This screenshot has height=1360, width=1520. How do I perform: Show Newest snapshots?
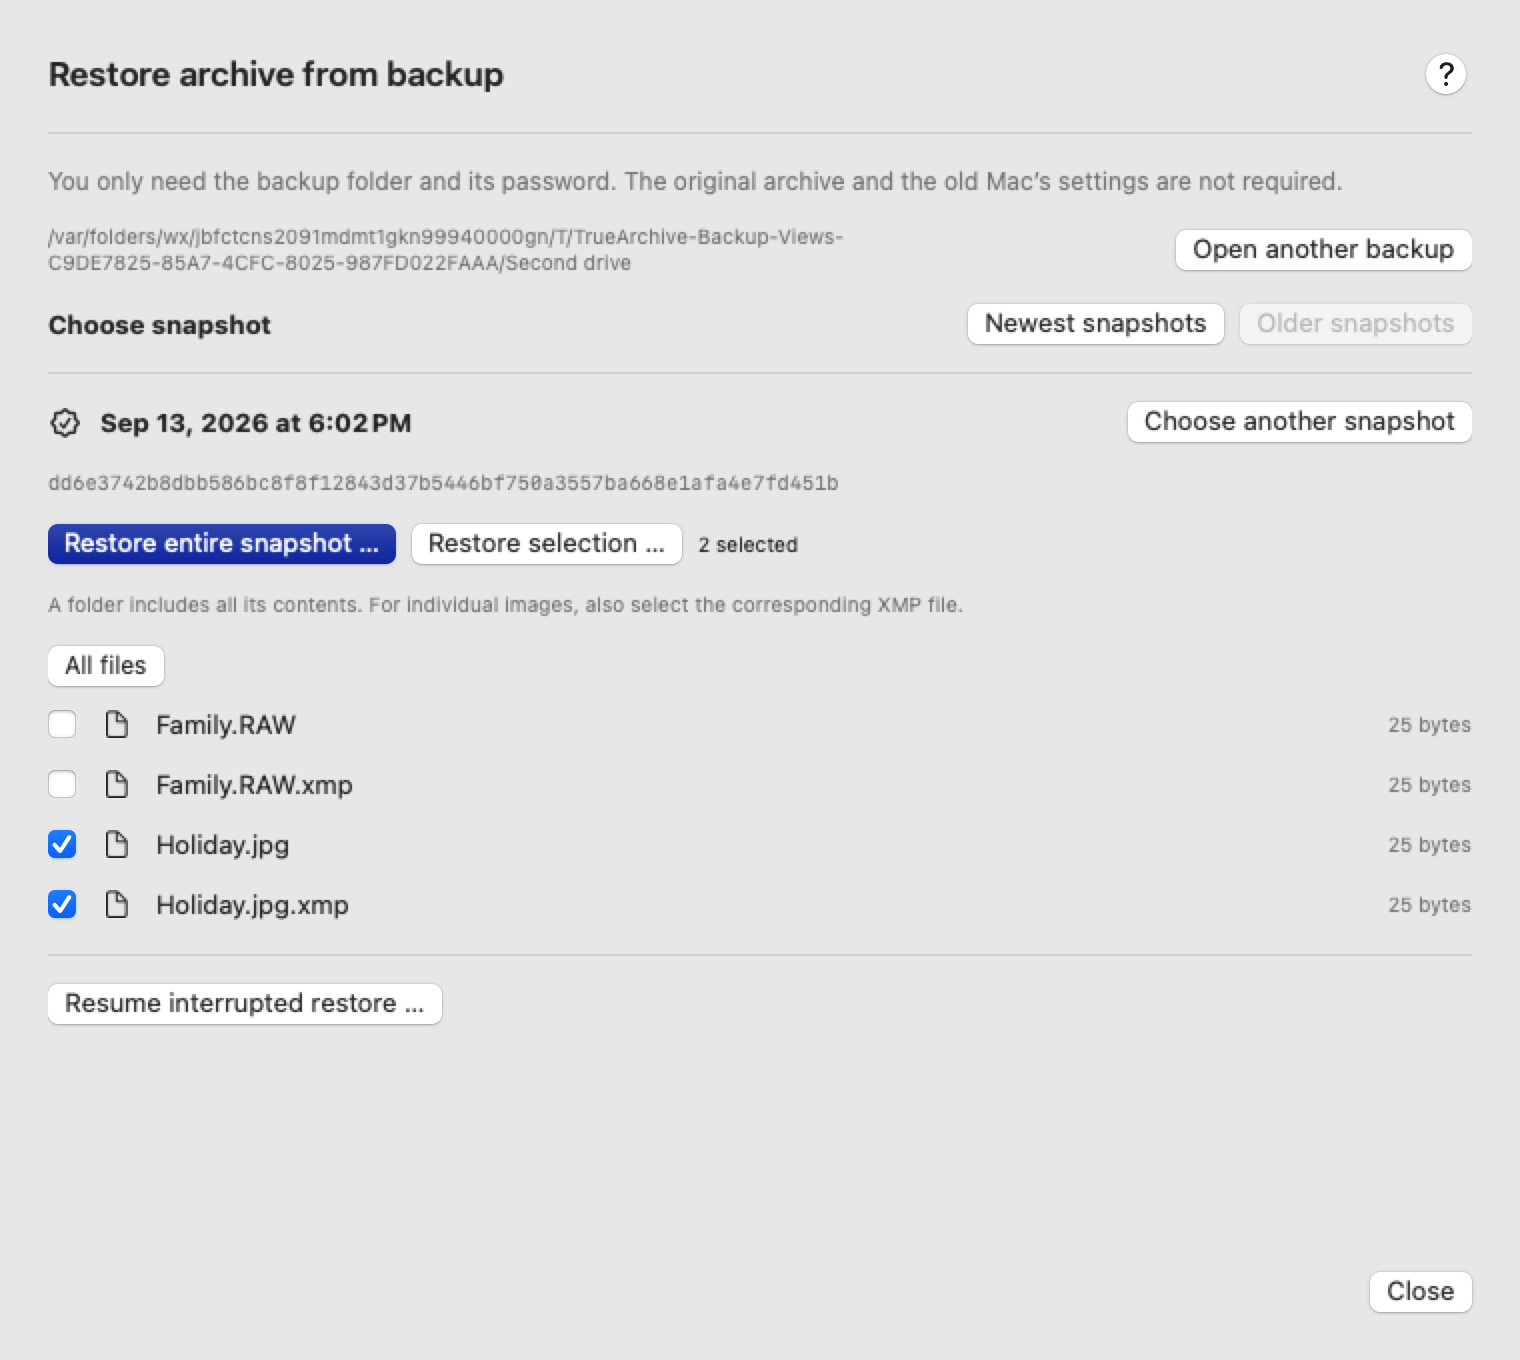click(x=1095, y=324)
